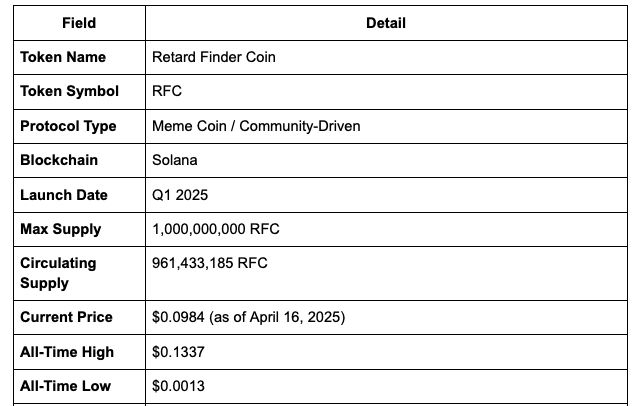
Task: Select the Blockchain label cell
Action: [x=79, y=160]
